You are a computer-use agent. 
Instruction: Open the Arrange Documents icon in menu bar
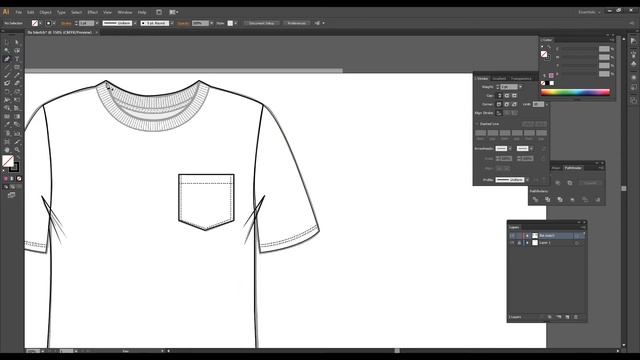[x=173, y=12]
